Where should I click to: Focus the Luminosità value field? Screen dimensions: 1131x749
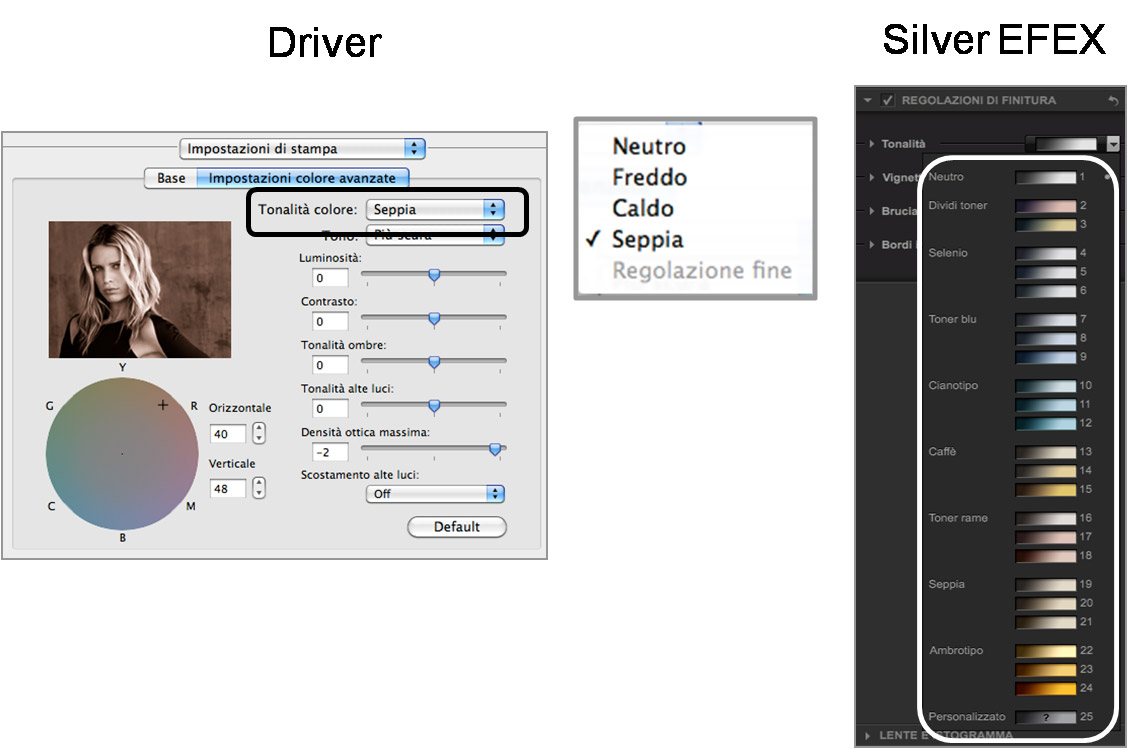click(x=330, y=278)
